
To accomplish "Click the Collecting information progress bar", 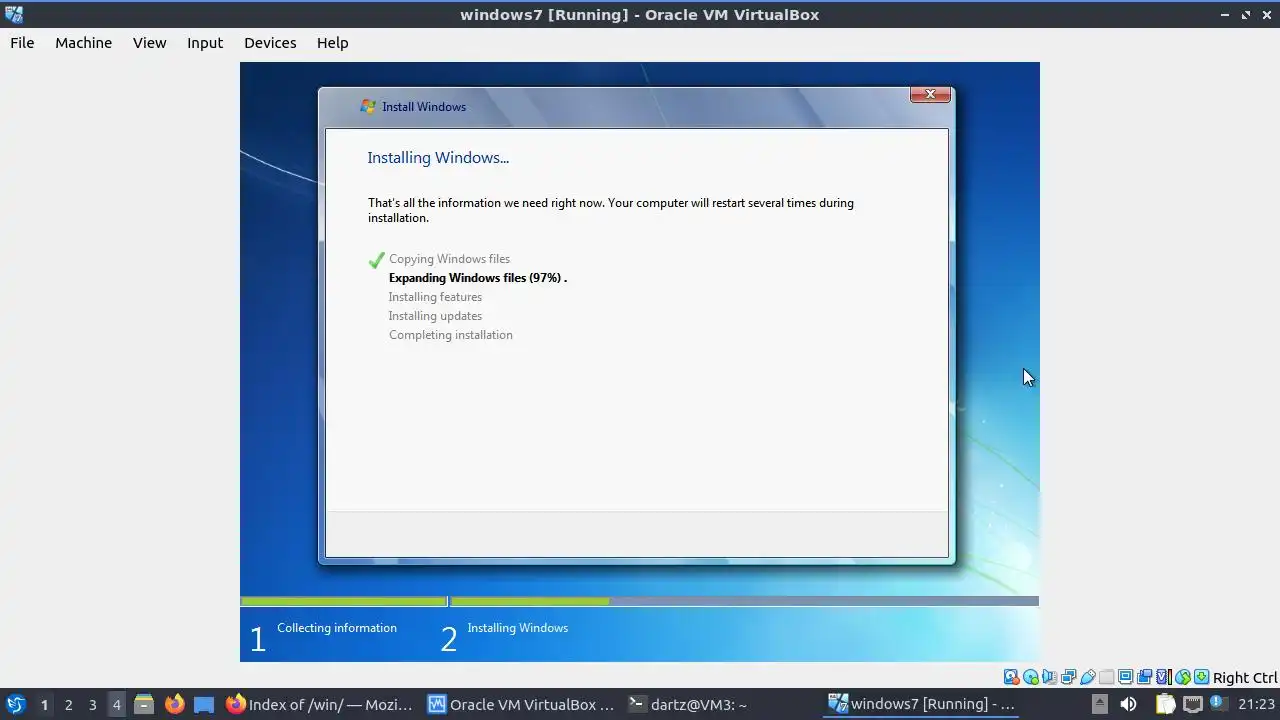I will tap(343, 601).
